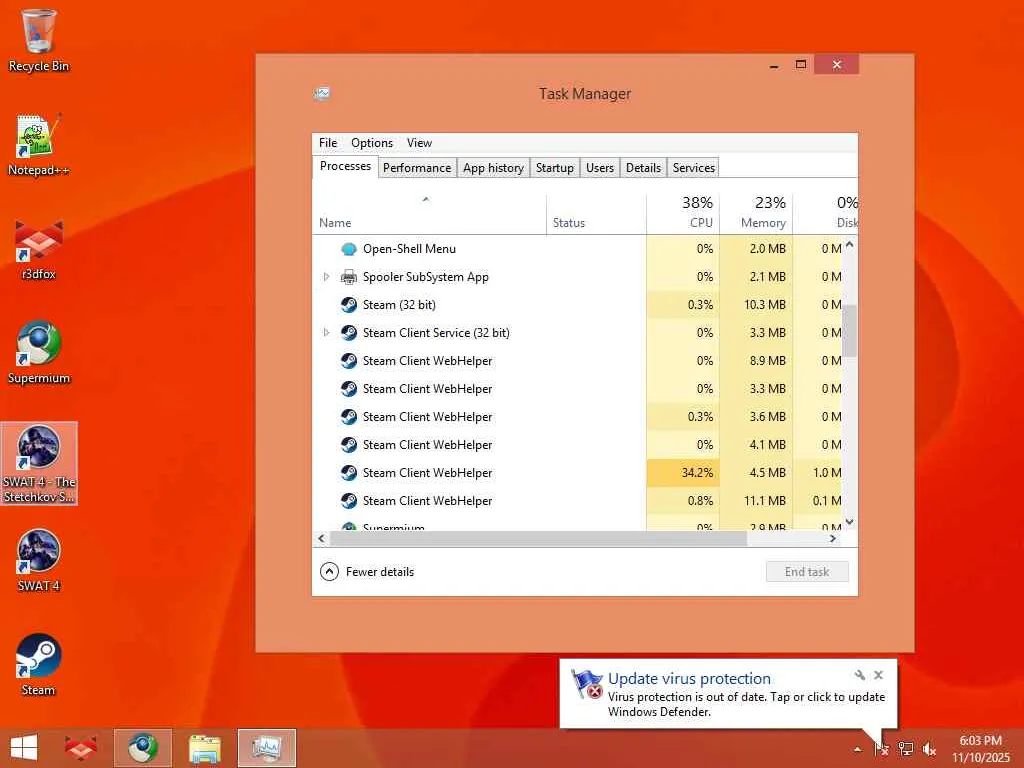
Task: Open the Options menu
Action: (372, 143)
